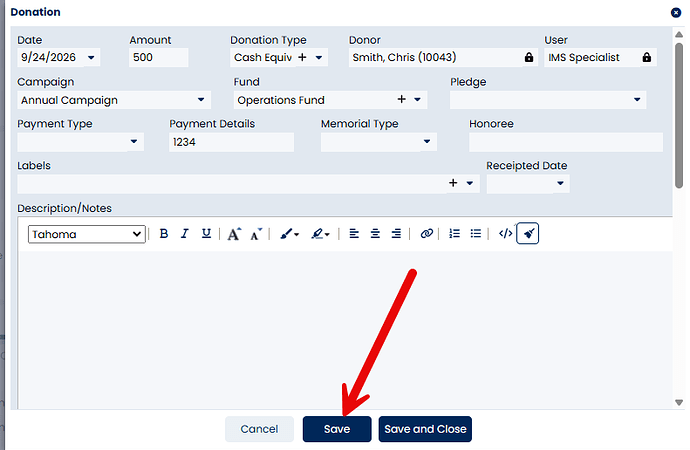Click the Donor field lock icon
The height and width of the screenshot is (450, 690).
(x=529, y=57)
